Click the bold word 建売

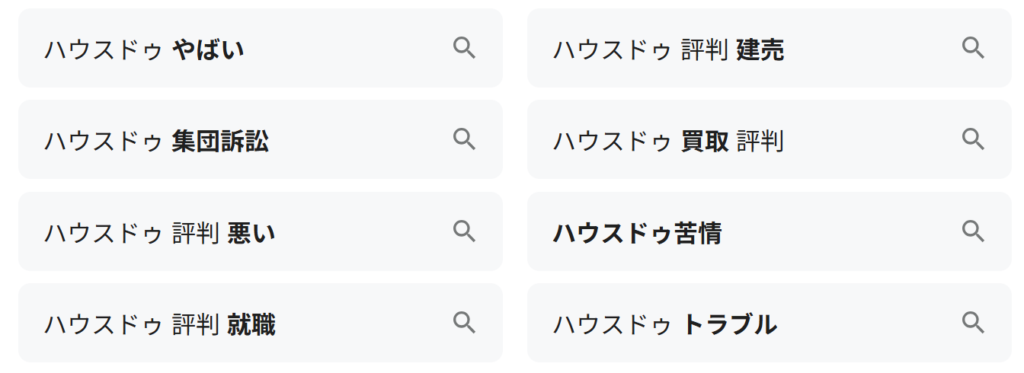[760, 50]
